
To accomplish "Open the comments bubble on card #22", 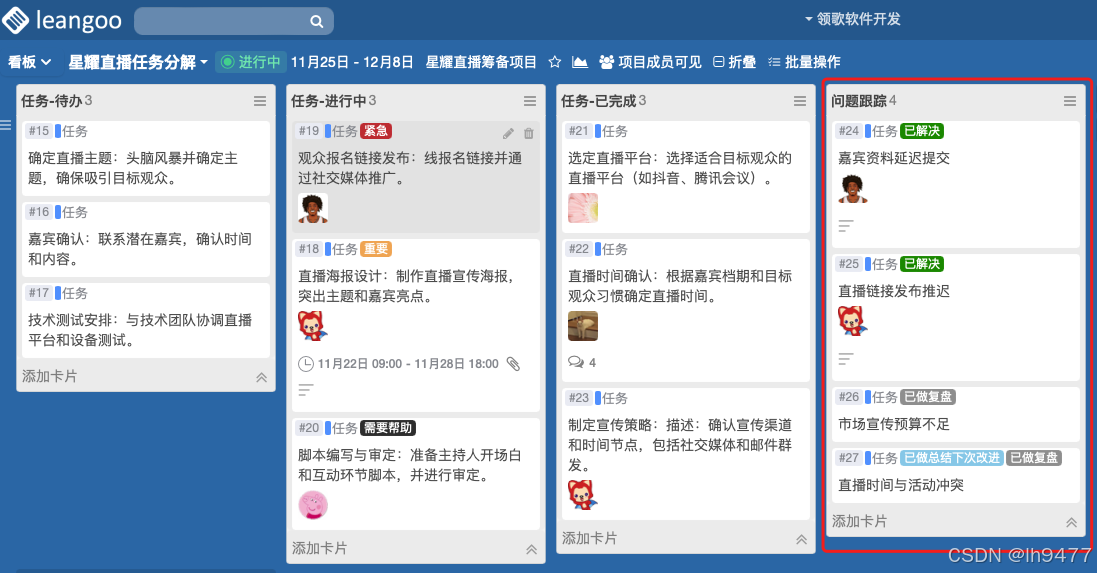I will click(576, 362).
